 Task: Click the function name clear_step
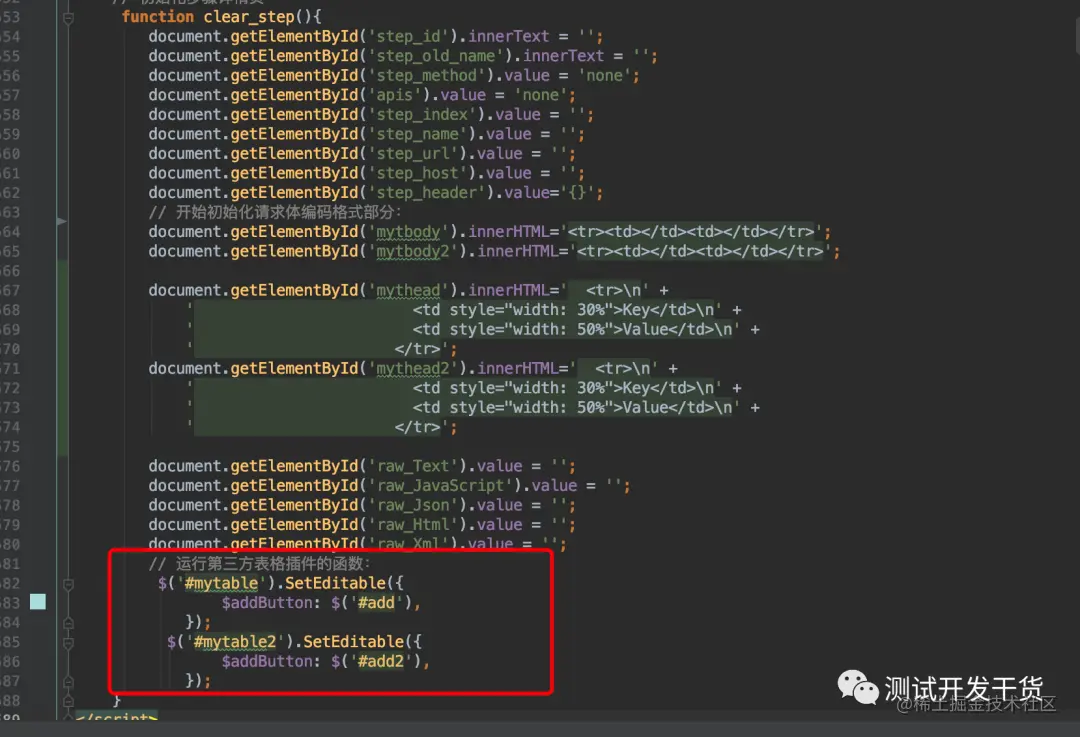pyautogui.click(x=249, y=17)
